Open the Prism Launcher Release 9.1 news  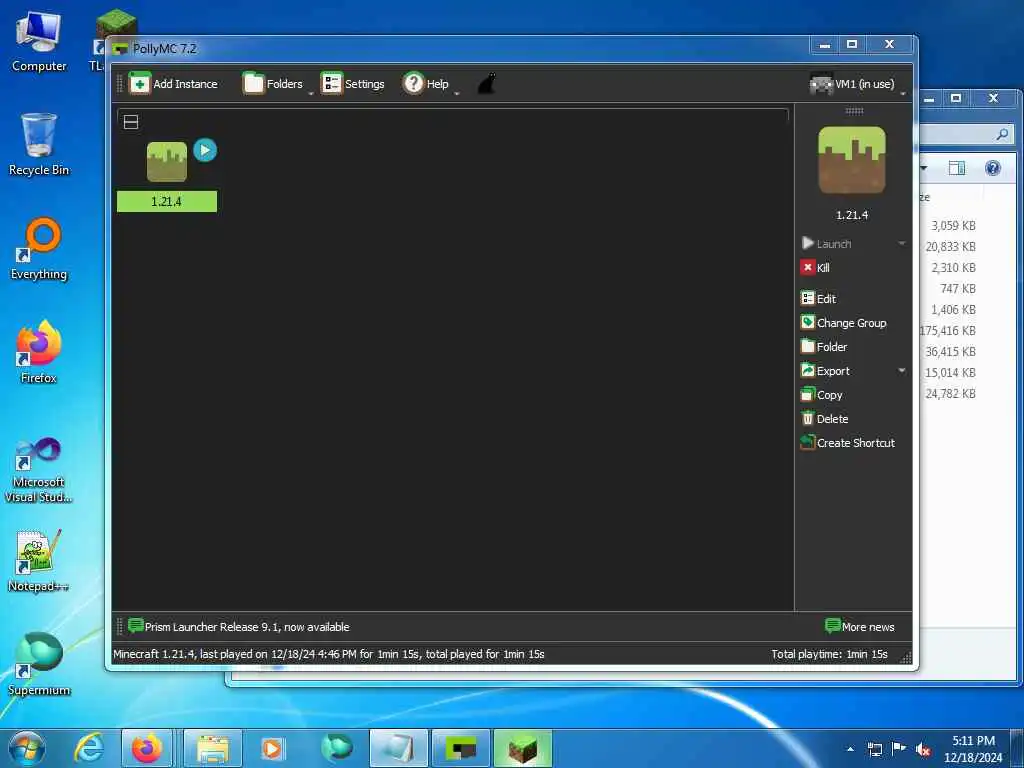click(239, 627)
